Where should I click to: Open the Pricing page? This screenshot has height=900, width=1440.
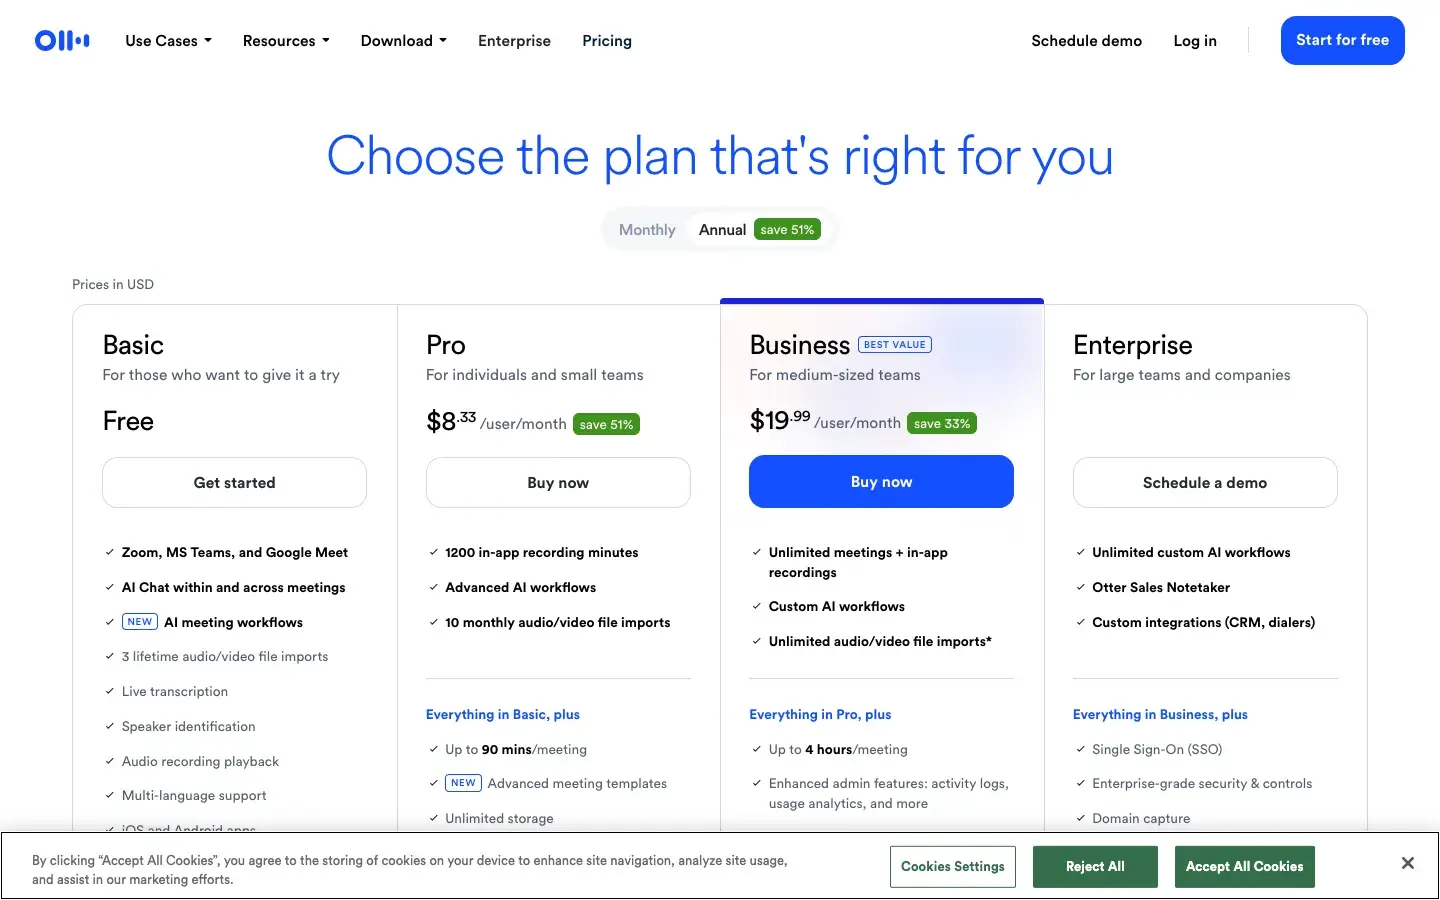tap(607, 41)
